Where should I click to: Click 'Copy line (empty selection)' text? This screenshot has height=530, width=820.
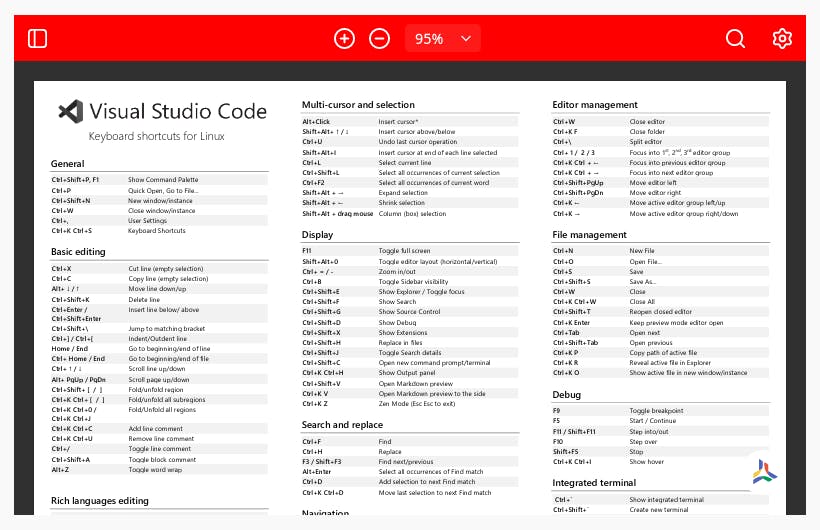pos(168,279)
